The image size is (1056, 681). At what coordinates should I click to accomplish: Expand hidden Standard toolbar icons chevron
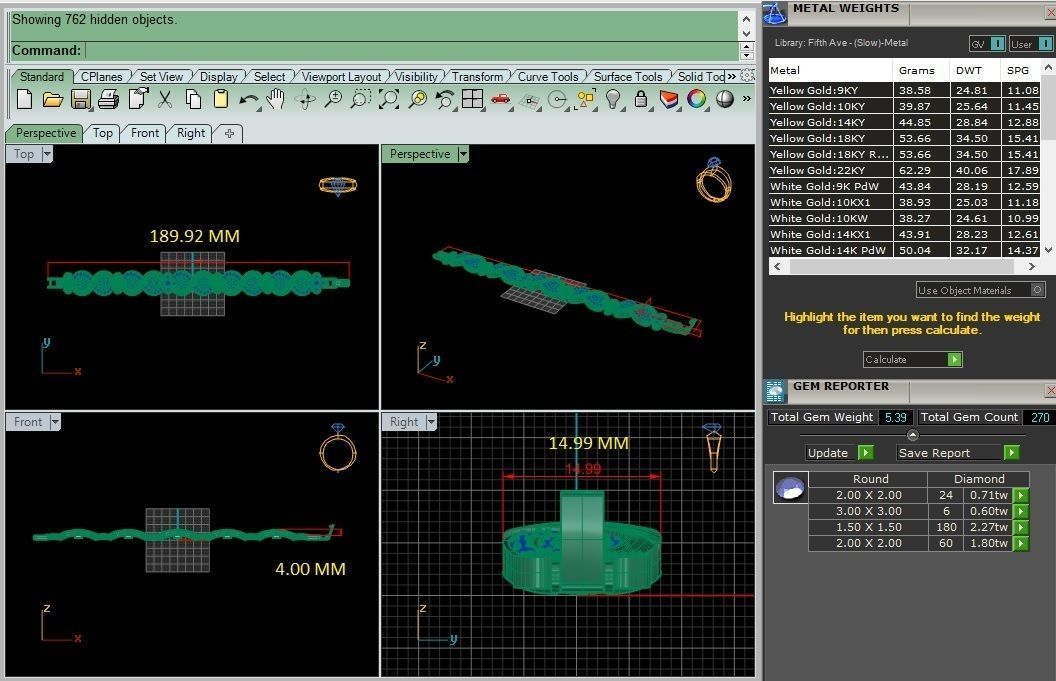pos(746,99)
